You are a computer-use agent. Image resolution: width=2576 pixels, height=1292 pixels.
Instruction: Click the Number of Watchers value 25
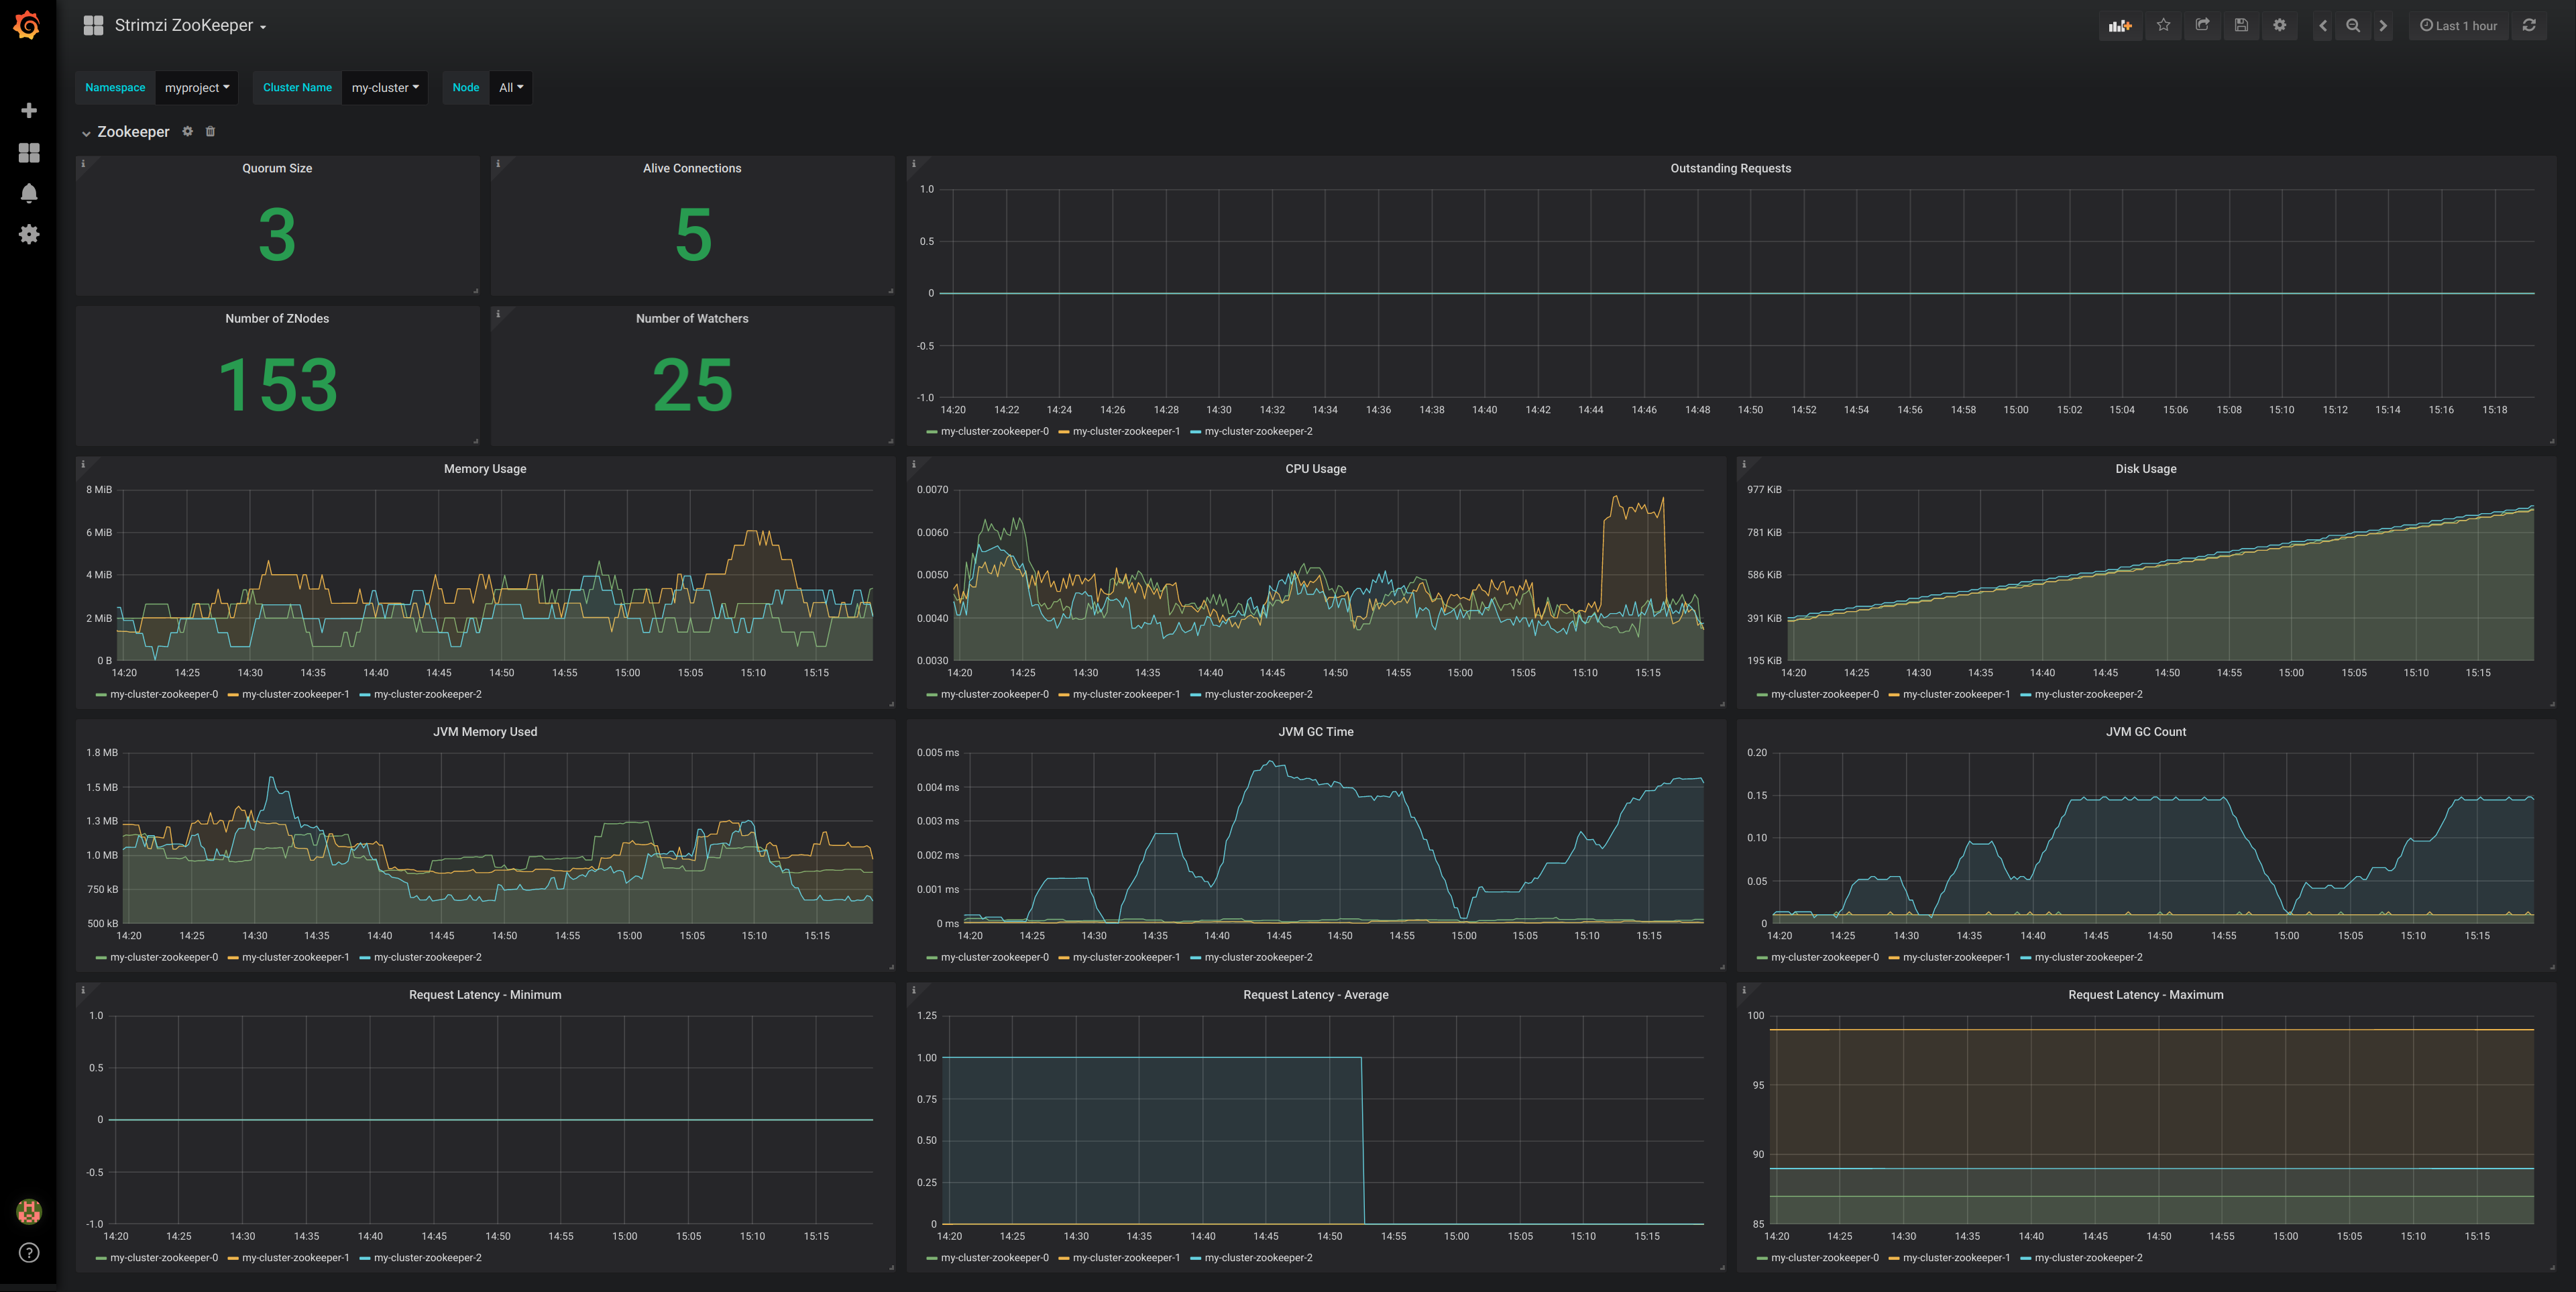pos(693,385)
